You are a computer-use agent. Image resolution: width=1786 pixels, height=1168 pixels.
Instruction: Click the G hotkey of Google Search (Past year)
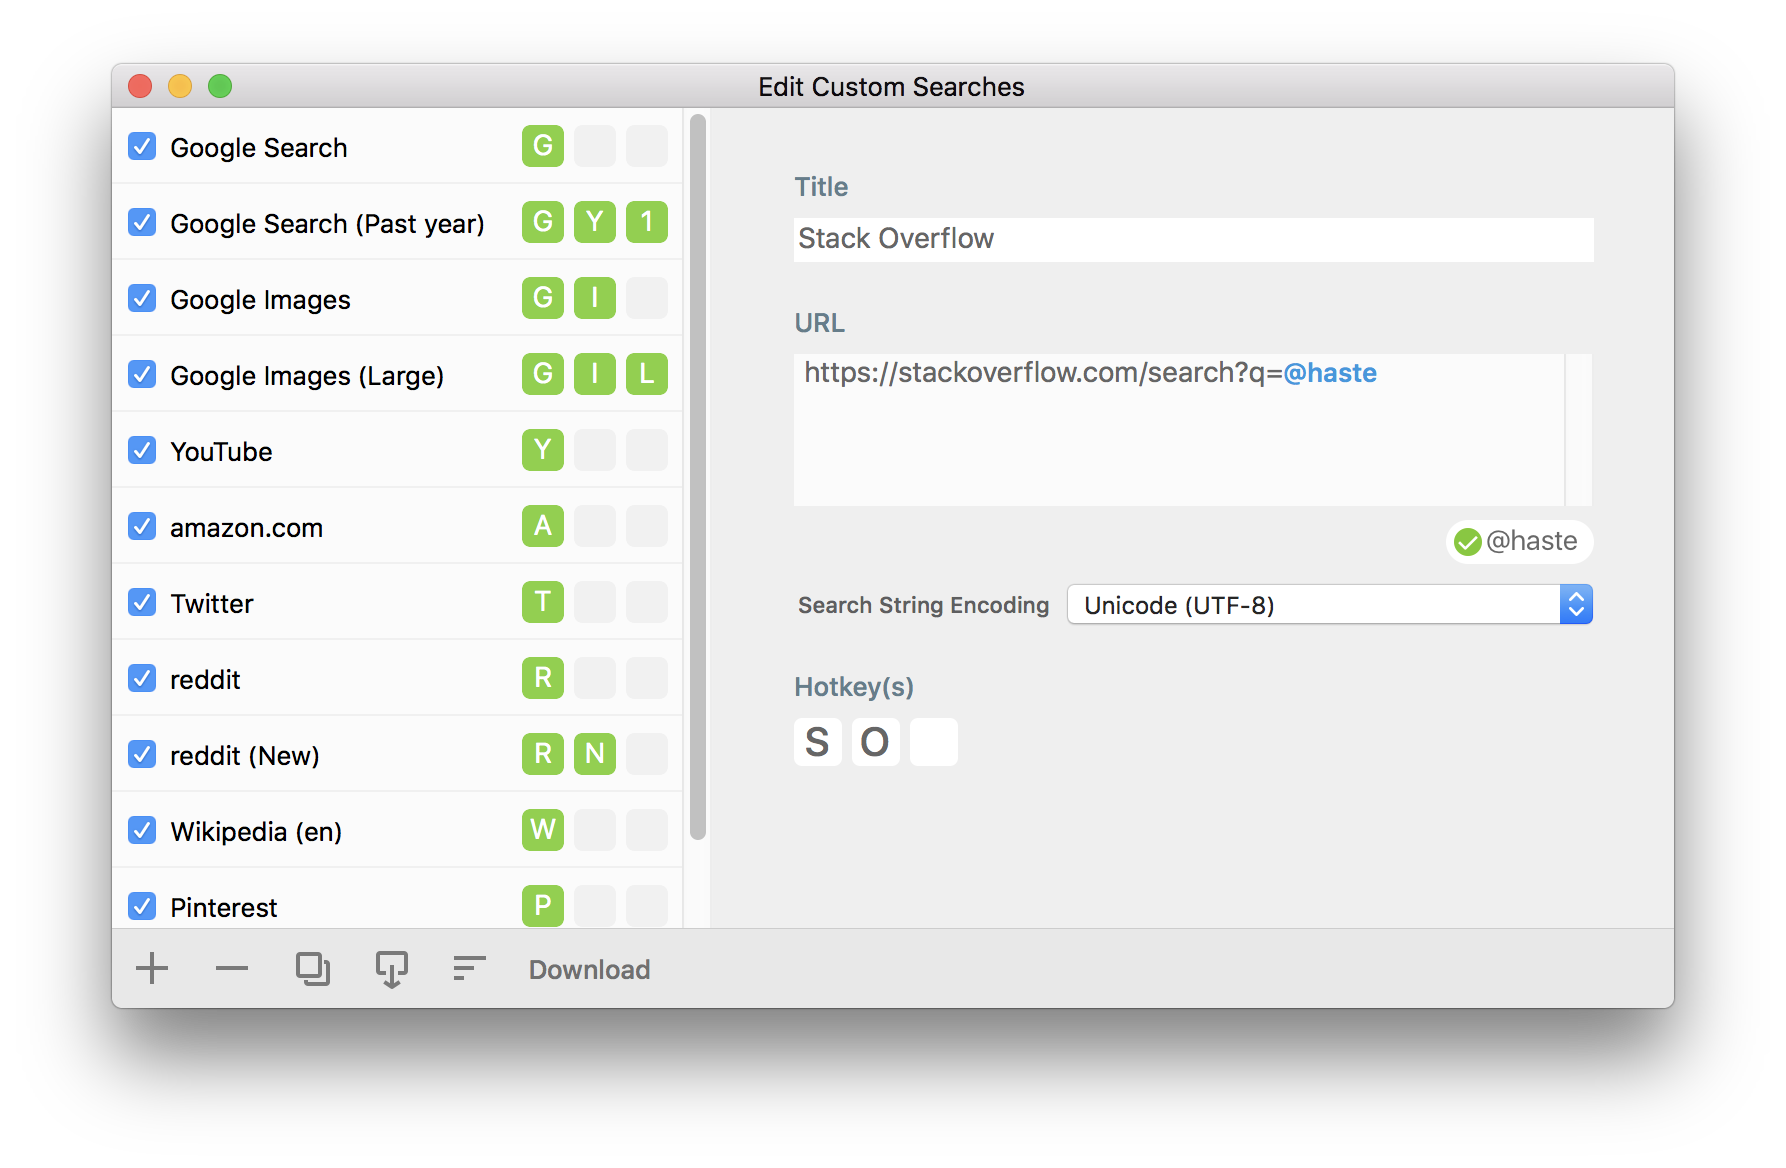(543, 222)
